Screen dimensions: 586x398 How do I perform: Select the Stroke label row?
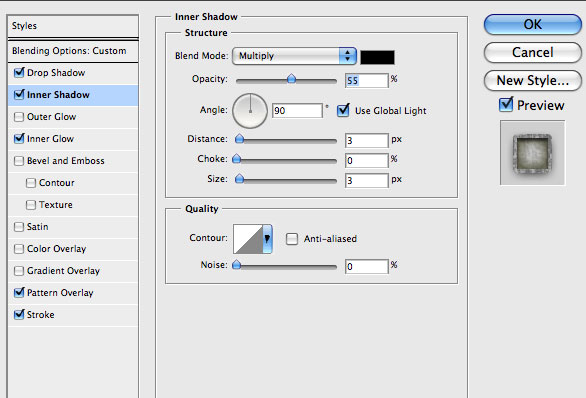coord(73,315)
